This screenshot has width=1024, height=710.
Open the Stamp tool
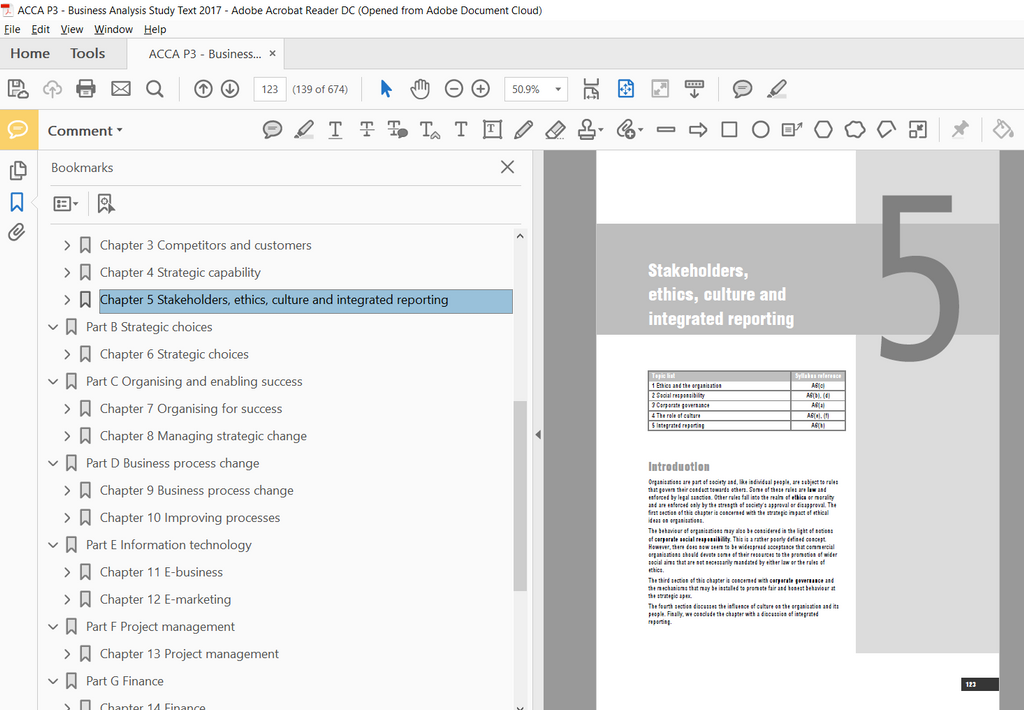click(590, 130)
